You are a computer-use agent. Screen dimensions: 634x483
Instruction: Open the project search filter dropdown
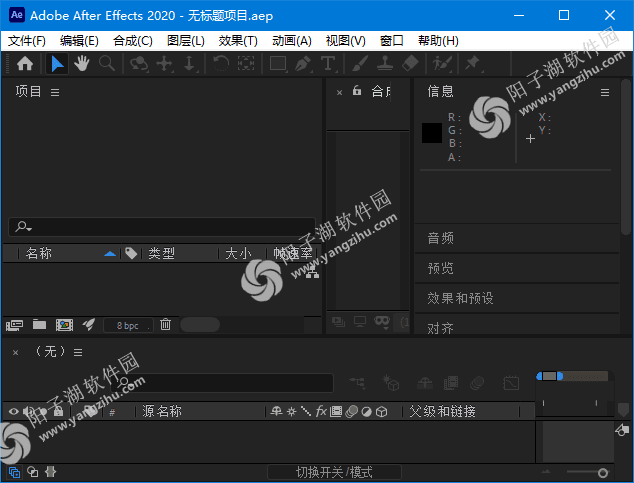point(23,227)
